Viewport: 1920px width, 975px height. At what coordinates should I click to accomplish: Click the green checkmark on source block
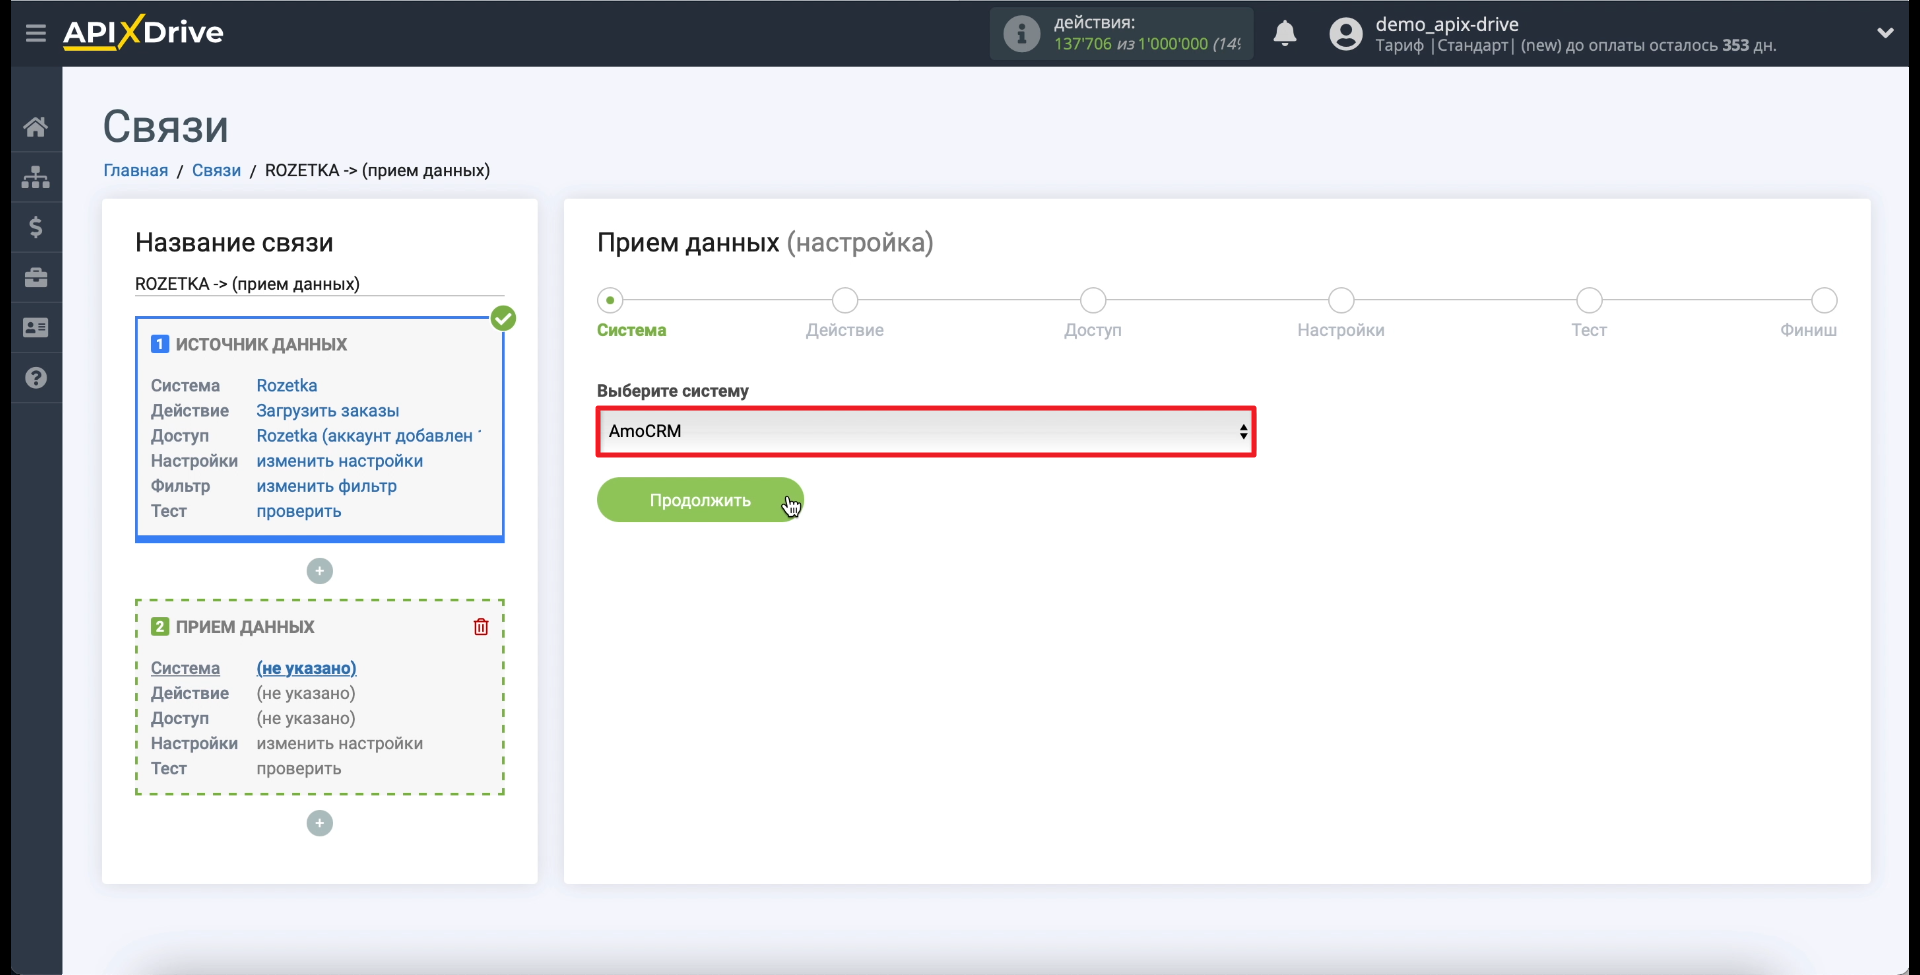coord(504,318)
